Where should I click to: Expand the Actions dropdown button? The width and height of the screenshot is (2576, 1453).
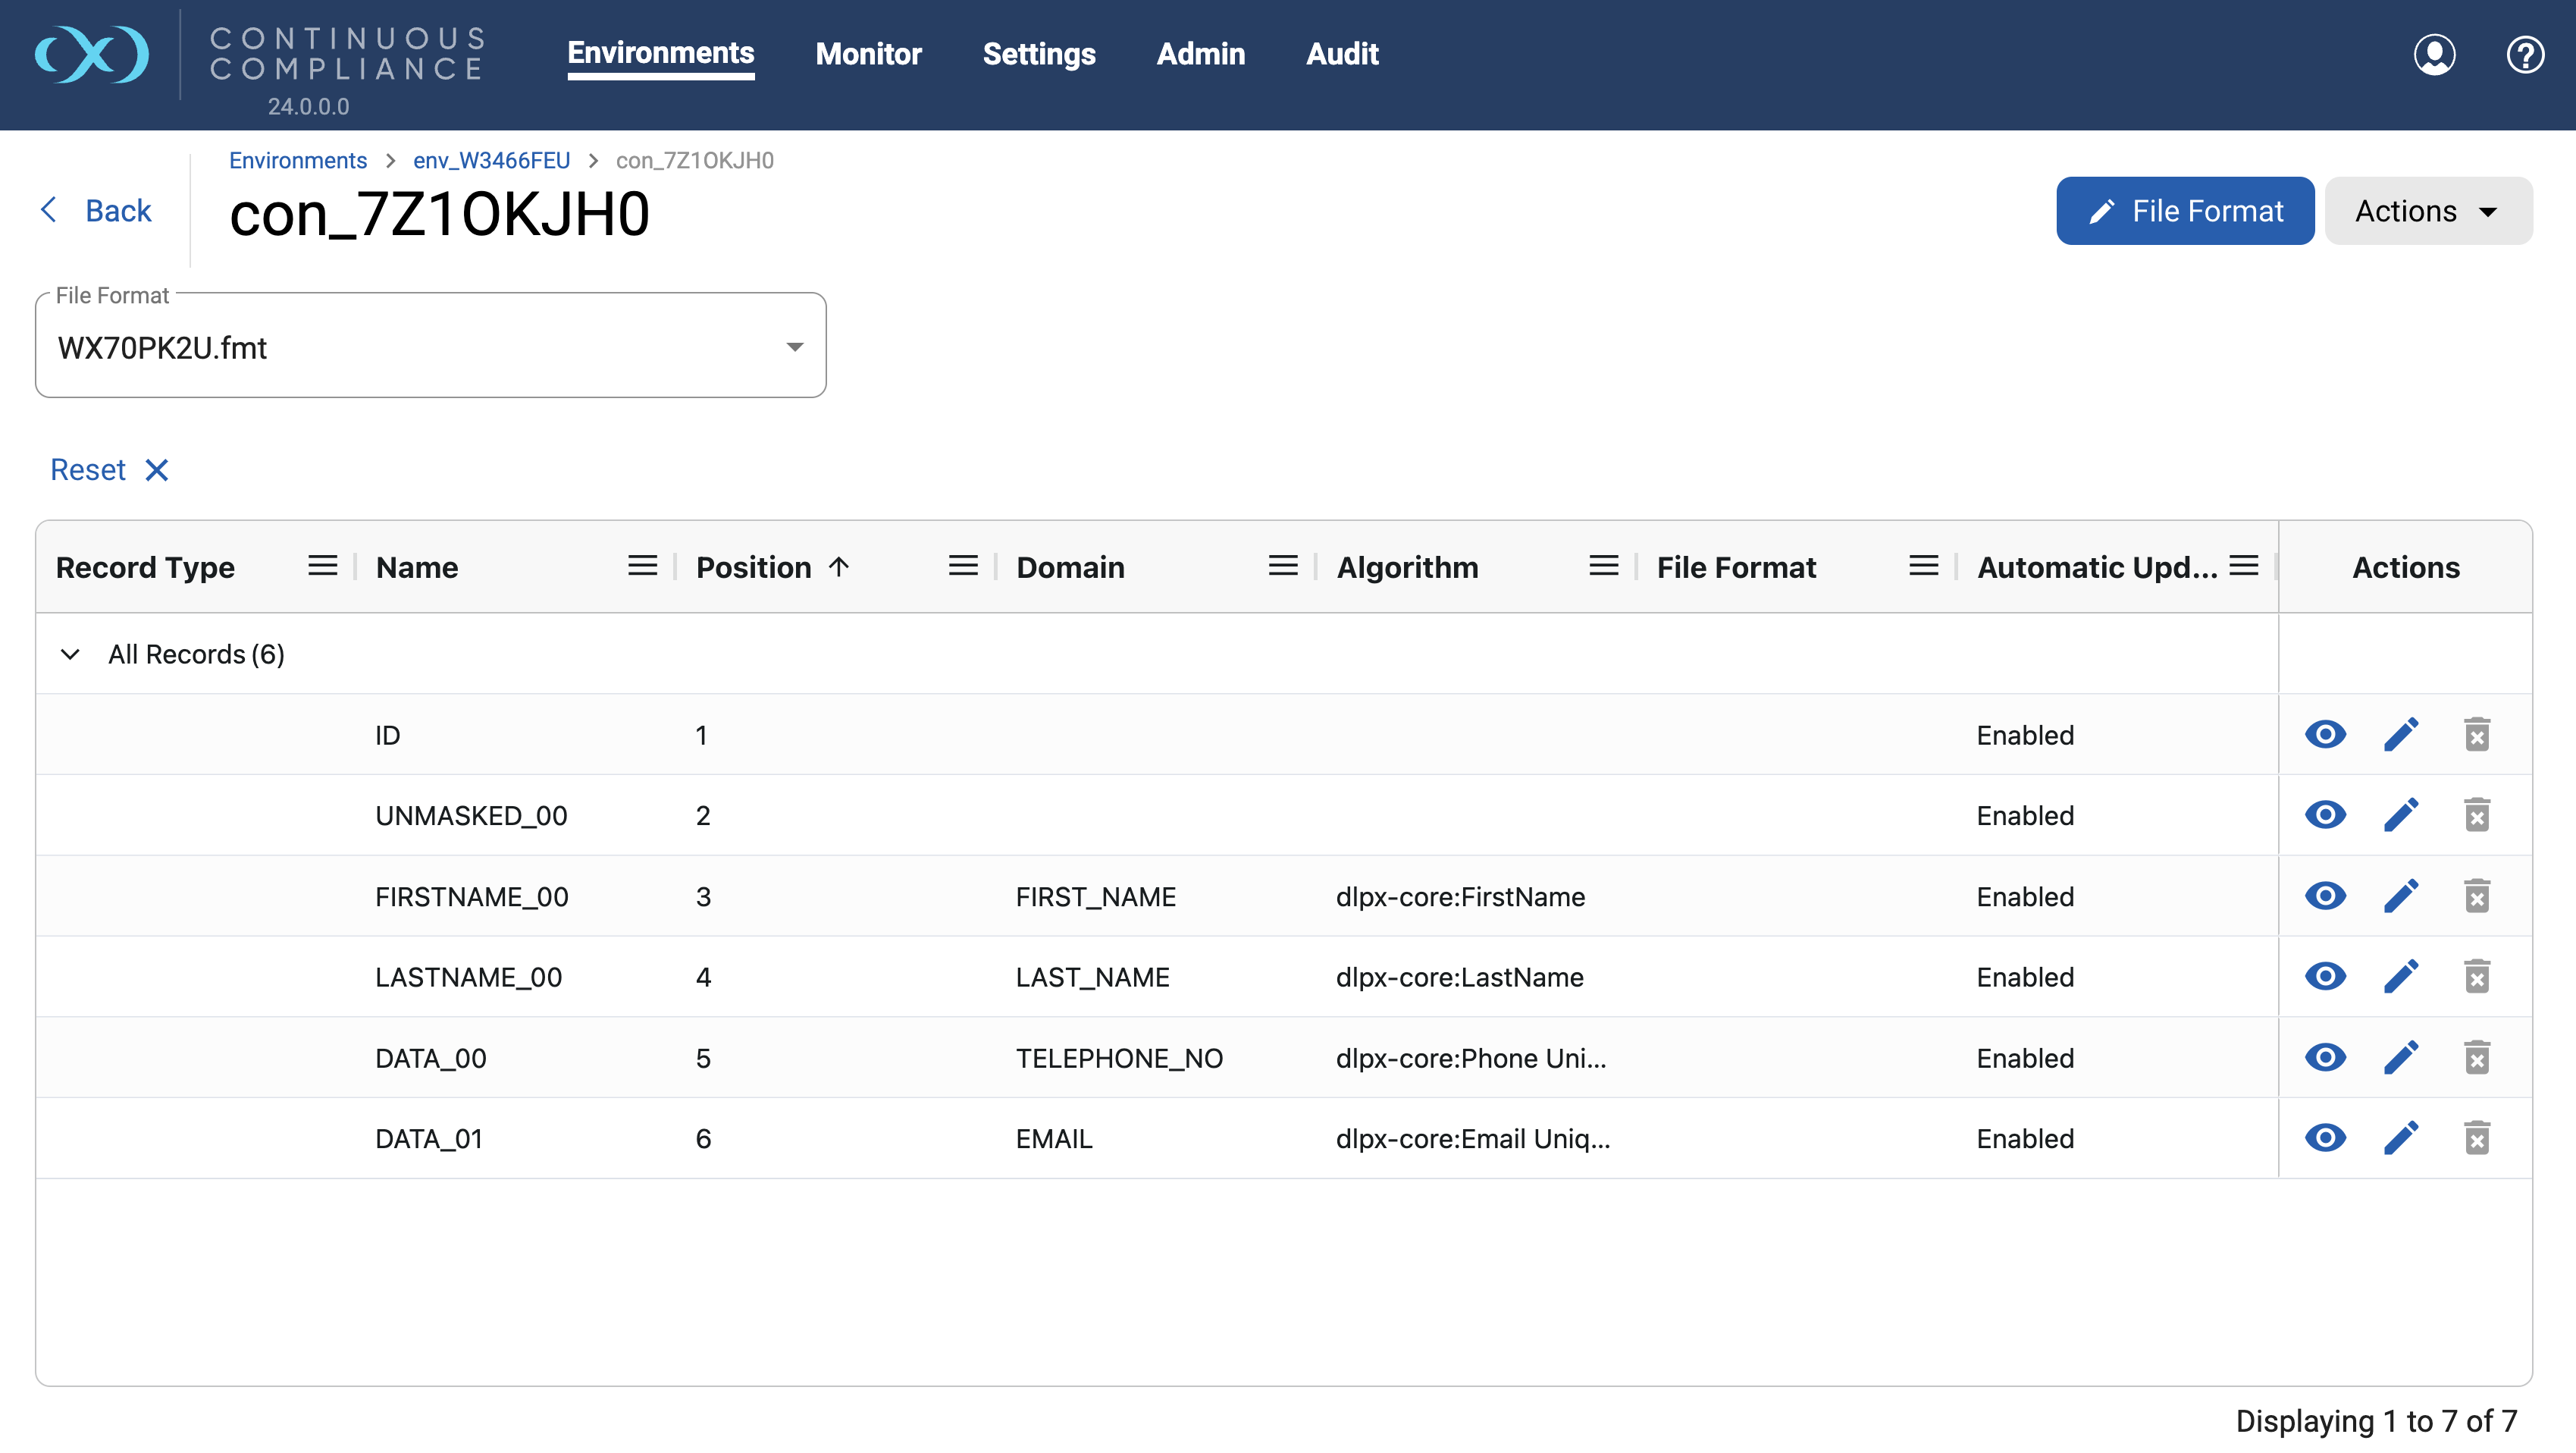(x=2427, y=211)
